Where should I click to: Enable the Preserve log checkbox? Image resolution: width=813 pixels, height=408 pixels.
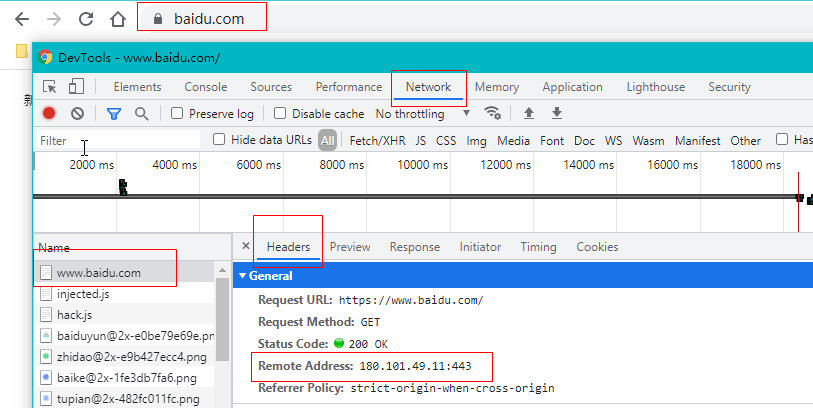click(x=177, y=113)
